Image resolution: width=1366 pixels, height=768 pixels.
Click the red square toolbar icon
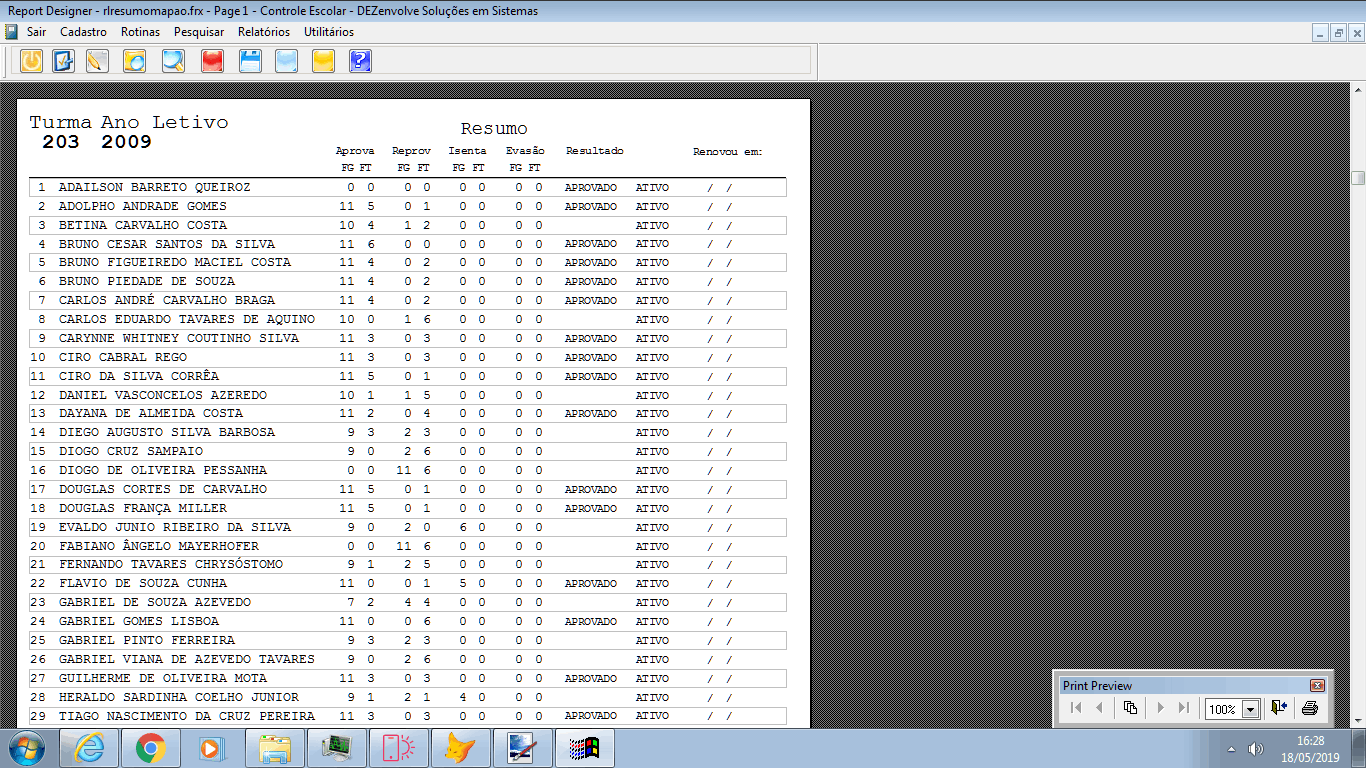[212, 61]
